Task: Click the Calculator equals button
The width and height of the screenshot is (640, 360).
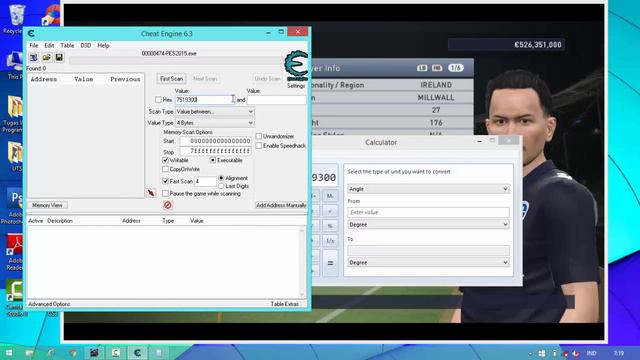Action: [x=330, y=263]
